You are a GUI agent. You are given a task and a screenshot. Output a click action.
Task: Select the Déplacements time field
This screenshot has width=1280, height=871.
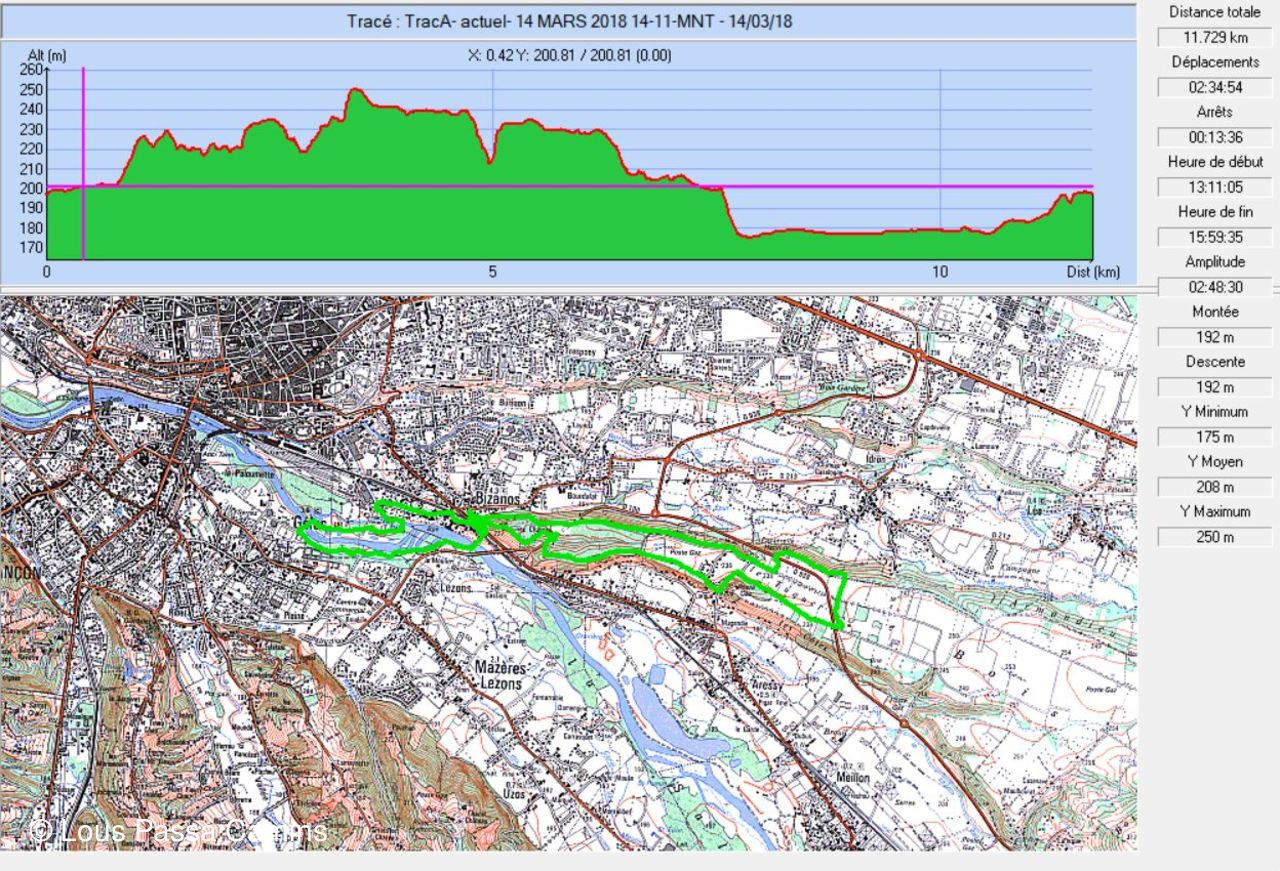click(x=1214, y=88)
